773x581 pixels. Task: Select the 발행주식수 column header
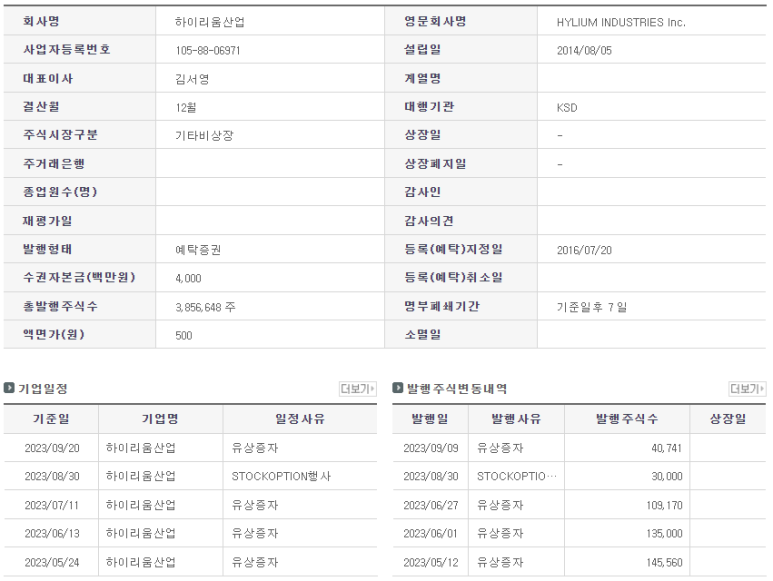pos(627,419)
